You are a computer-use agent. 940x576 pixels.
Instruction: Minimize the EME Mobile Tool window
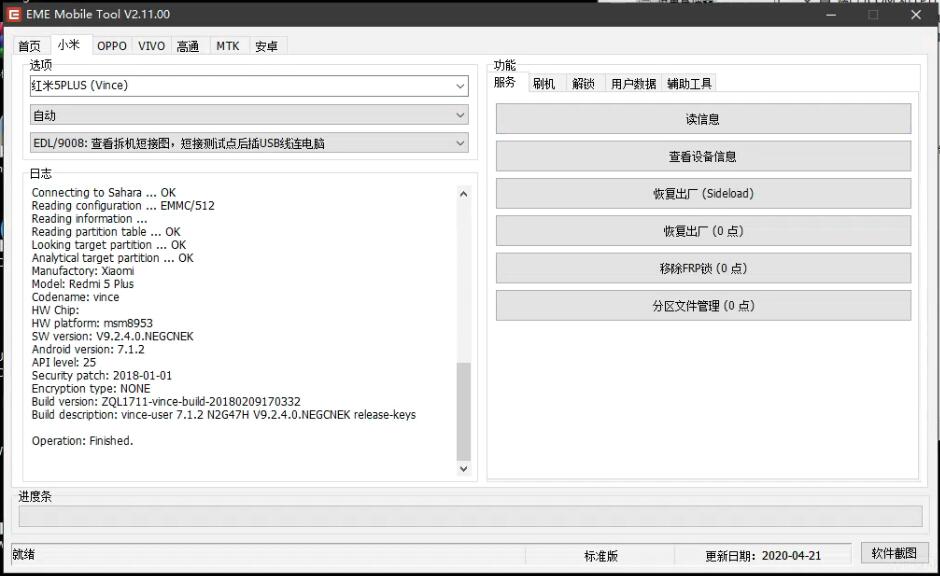pos(831,15)
